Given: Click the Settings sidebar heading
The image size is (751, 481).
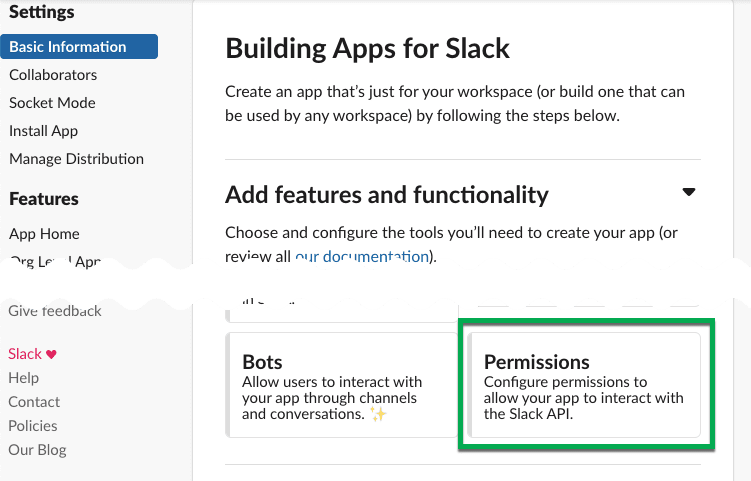Looking at the screenshot, I should pyautogui.click(x=42, y=11).
